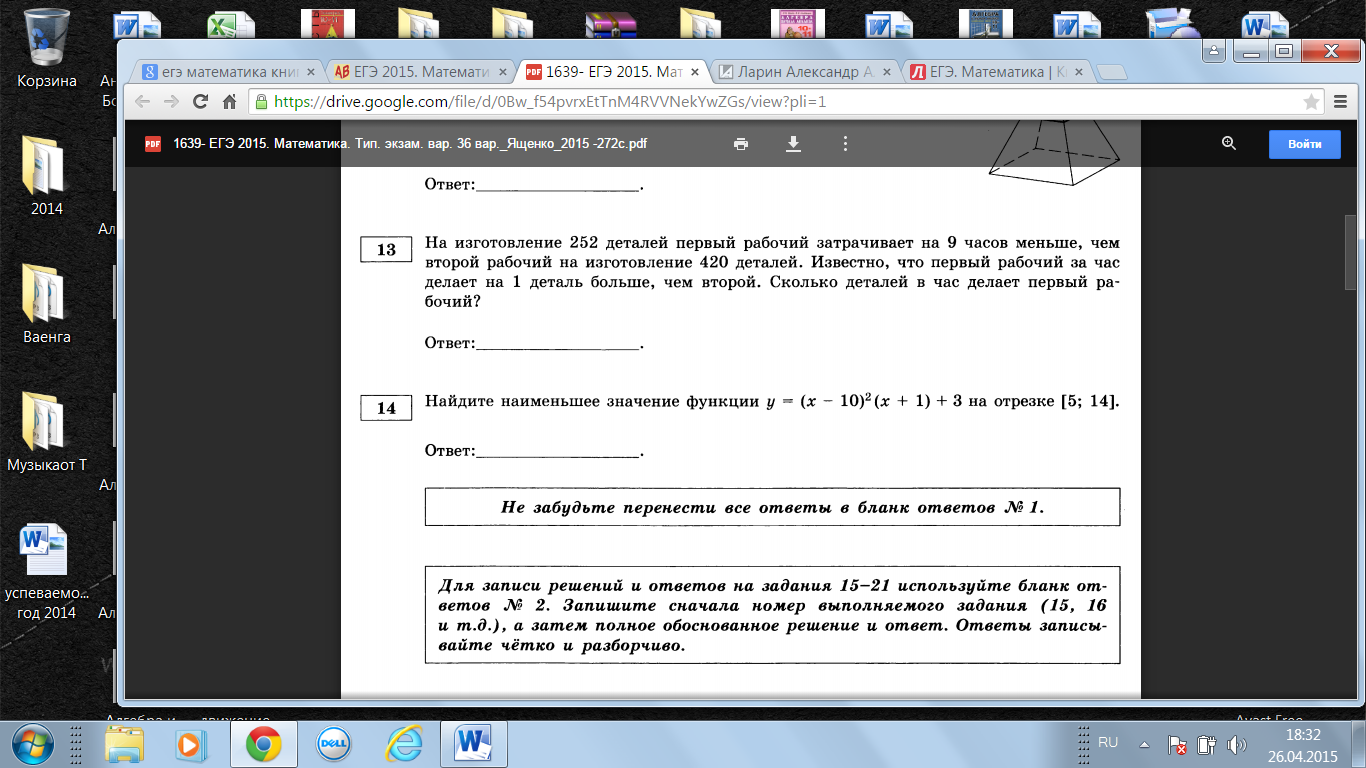Open a new browser tab
Image resolution: width=1366 pixels, height=768 pixels.
point(1112,73)
